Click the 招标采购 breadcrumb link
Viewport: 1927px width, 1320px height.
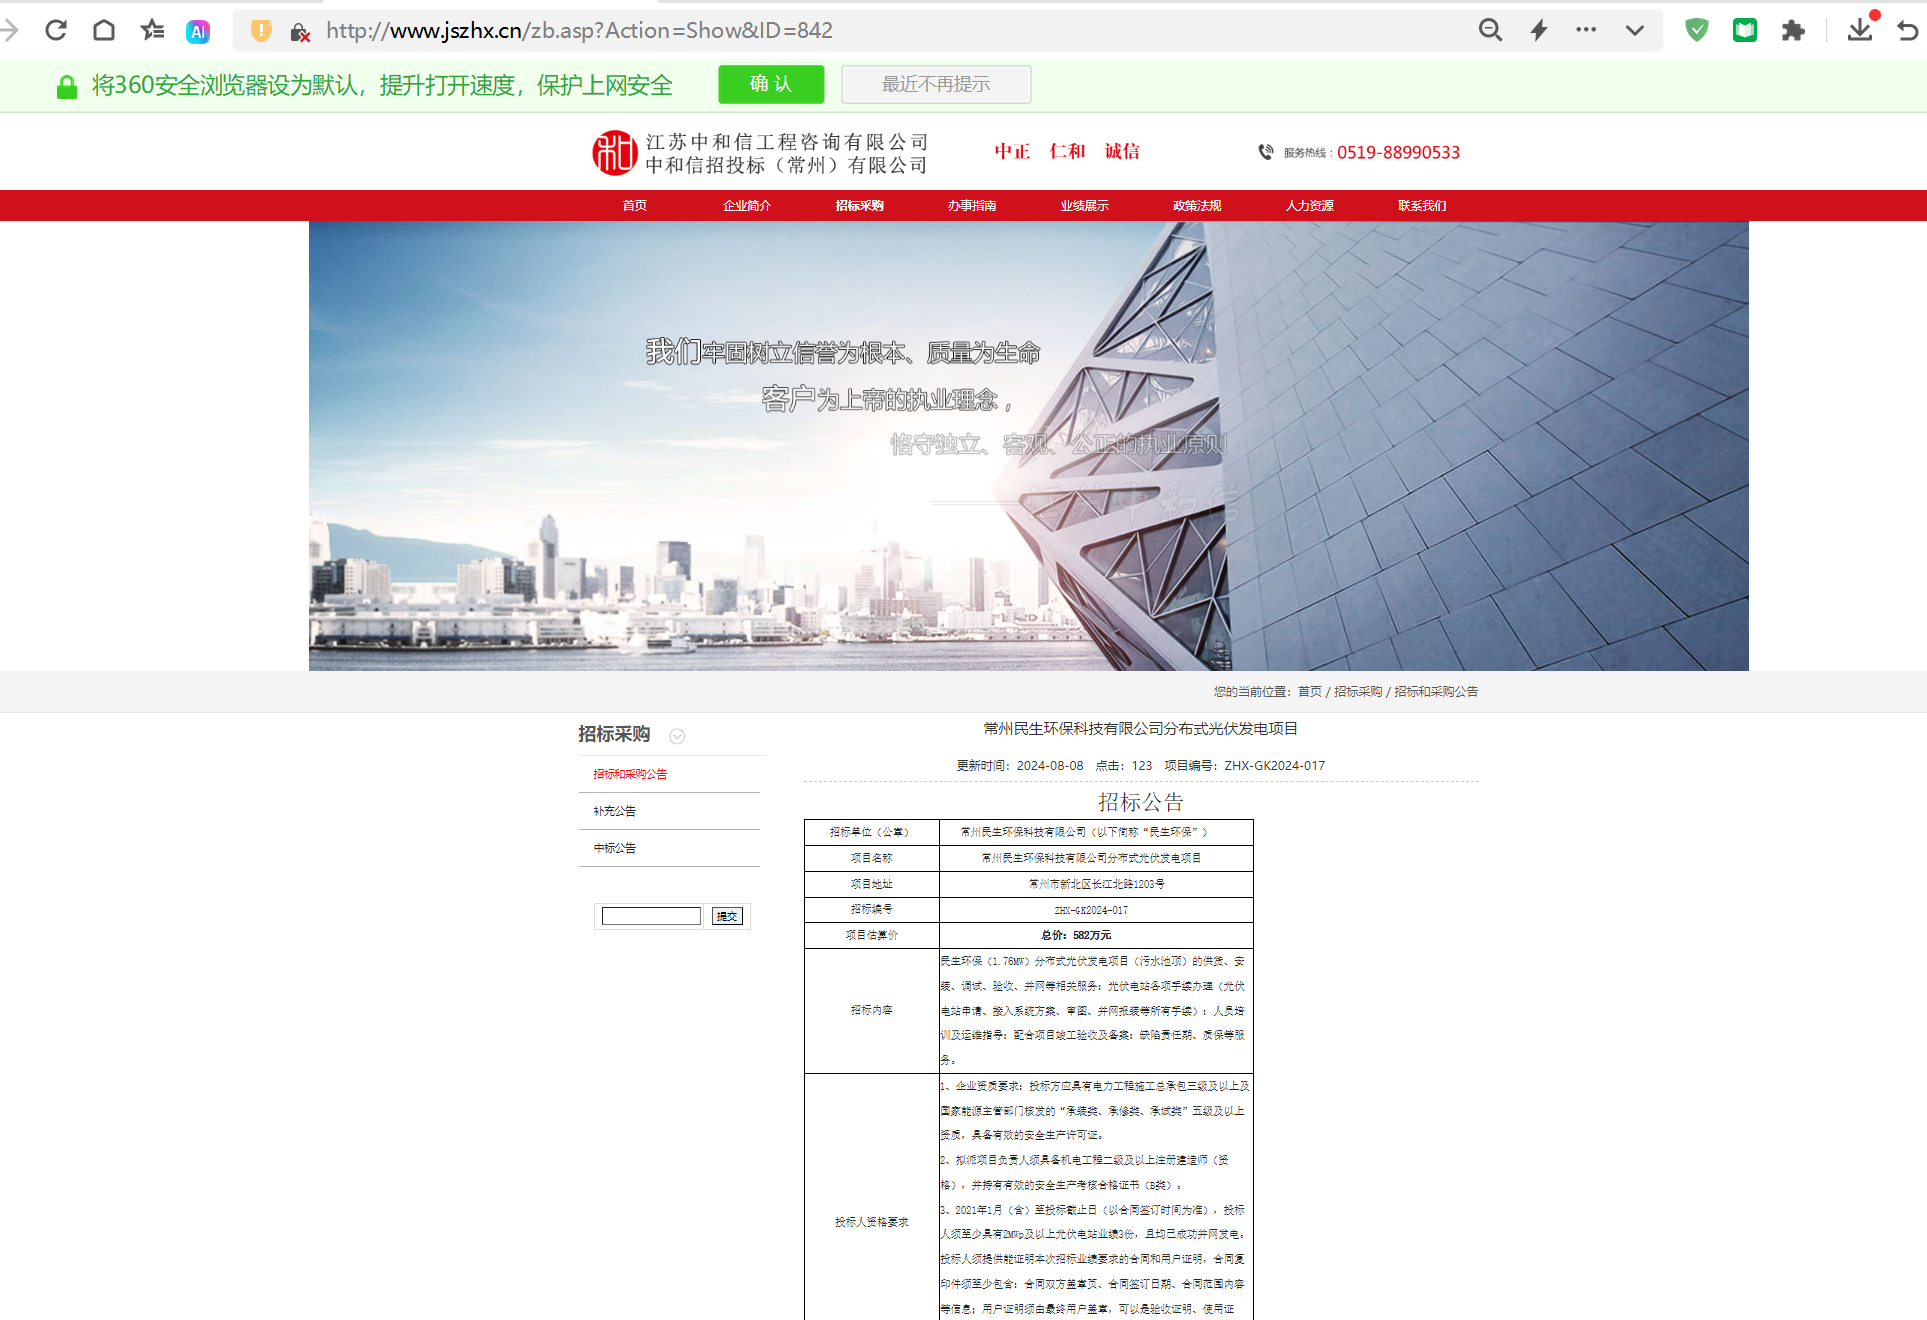(x=1358, y=691)
